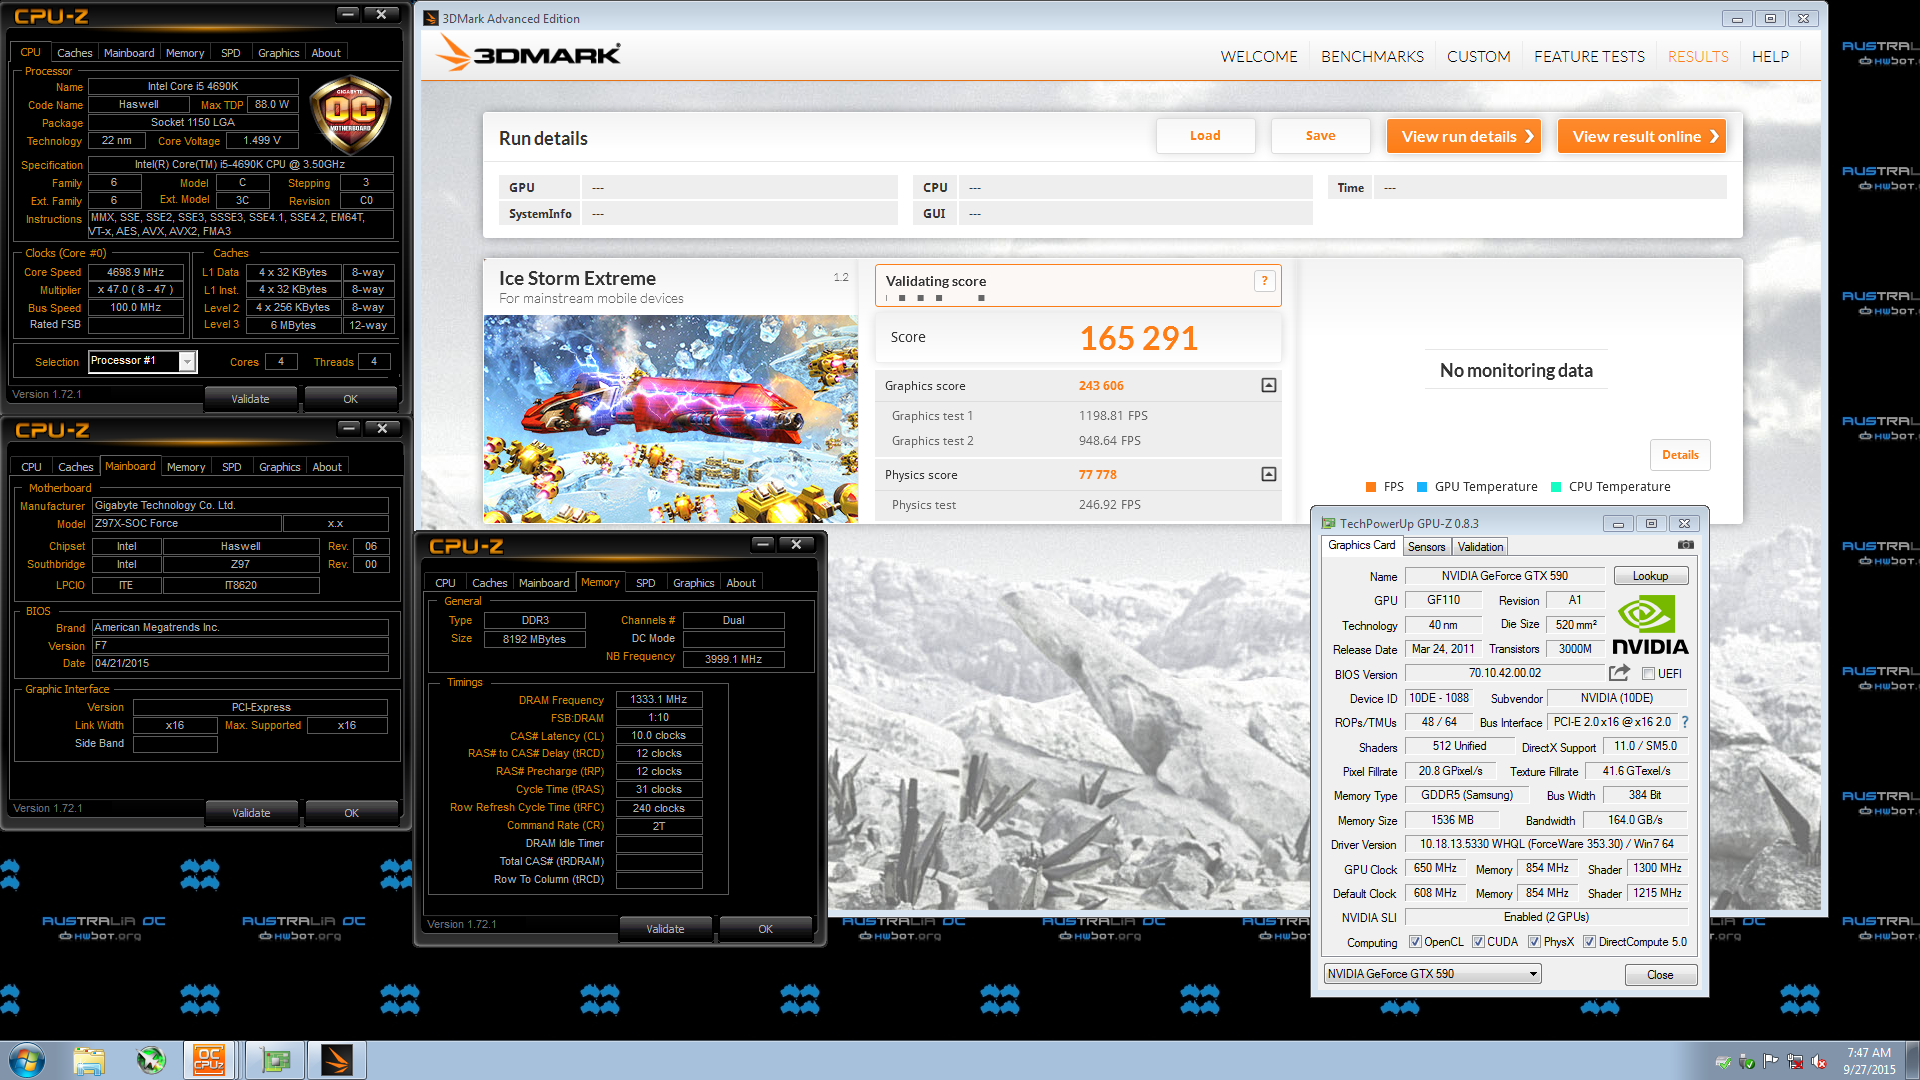Screen dimensions: 1920x1080
Task: Click Validate in the top CPU-Z window
Action: click(x=250, y=399)
